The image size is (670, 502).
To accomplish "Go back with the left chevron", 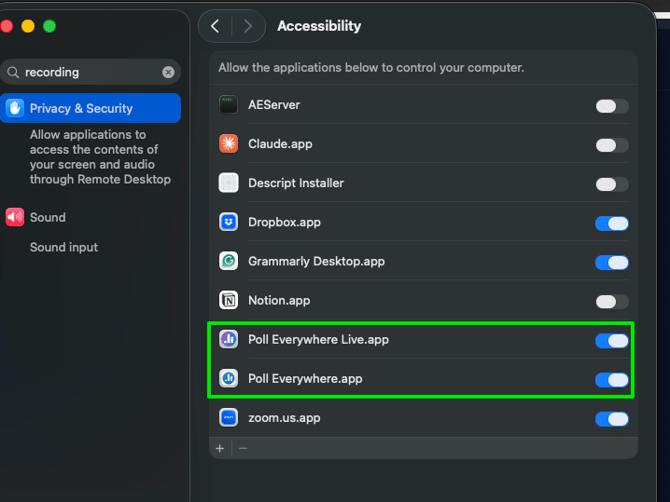I will tap(215, 26).
